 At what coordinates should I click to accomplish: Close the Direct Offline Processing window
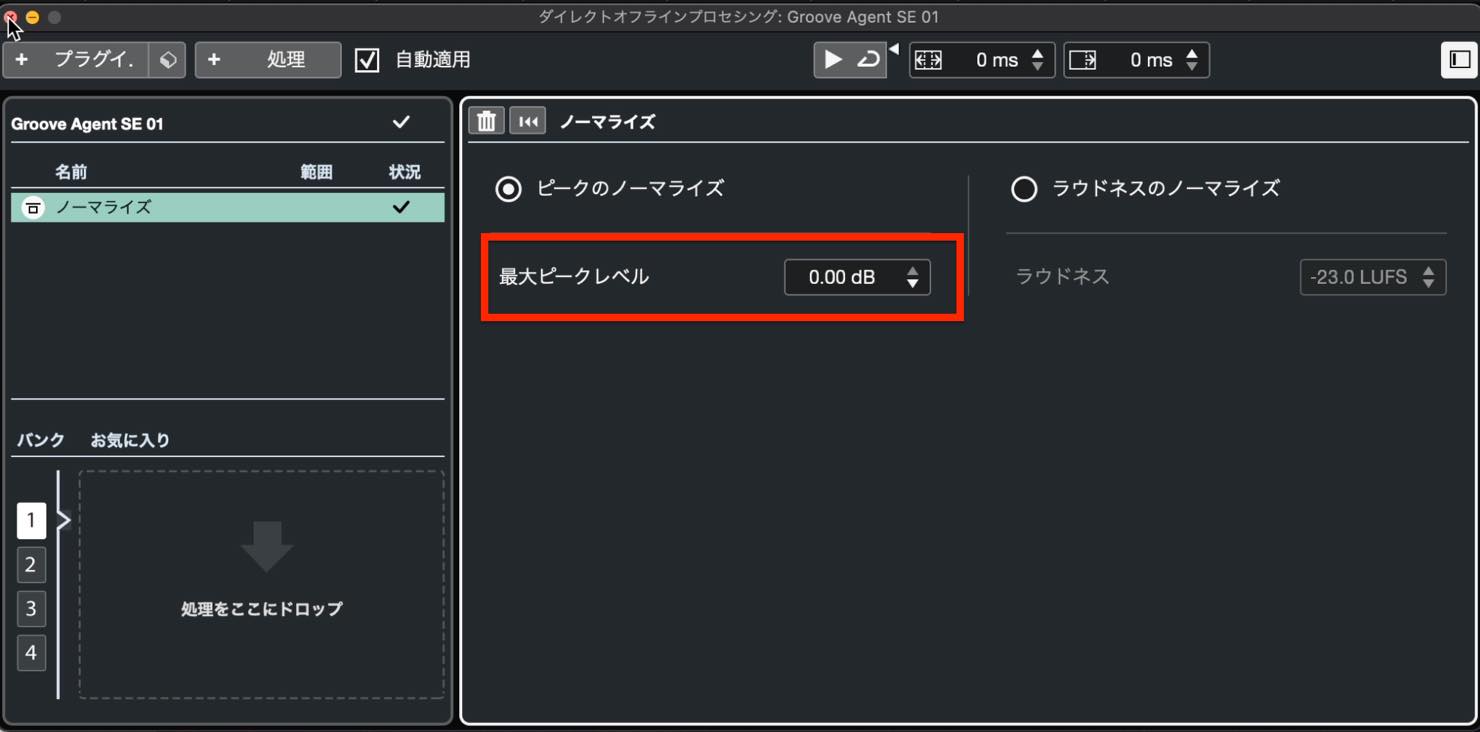[x=10, y=17]
